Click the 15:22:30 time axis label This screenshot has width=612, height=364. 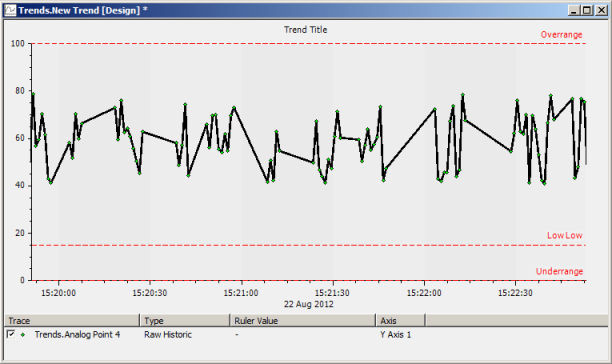click(515, 293)
